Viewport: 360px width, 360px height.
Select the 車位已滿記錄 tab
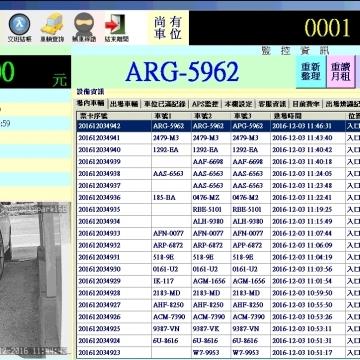pos(164,104)
